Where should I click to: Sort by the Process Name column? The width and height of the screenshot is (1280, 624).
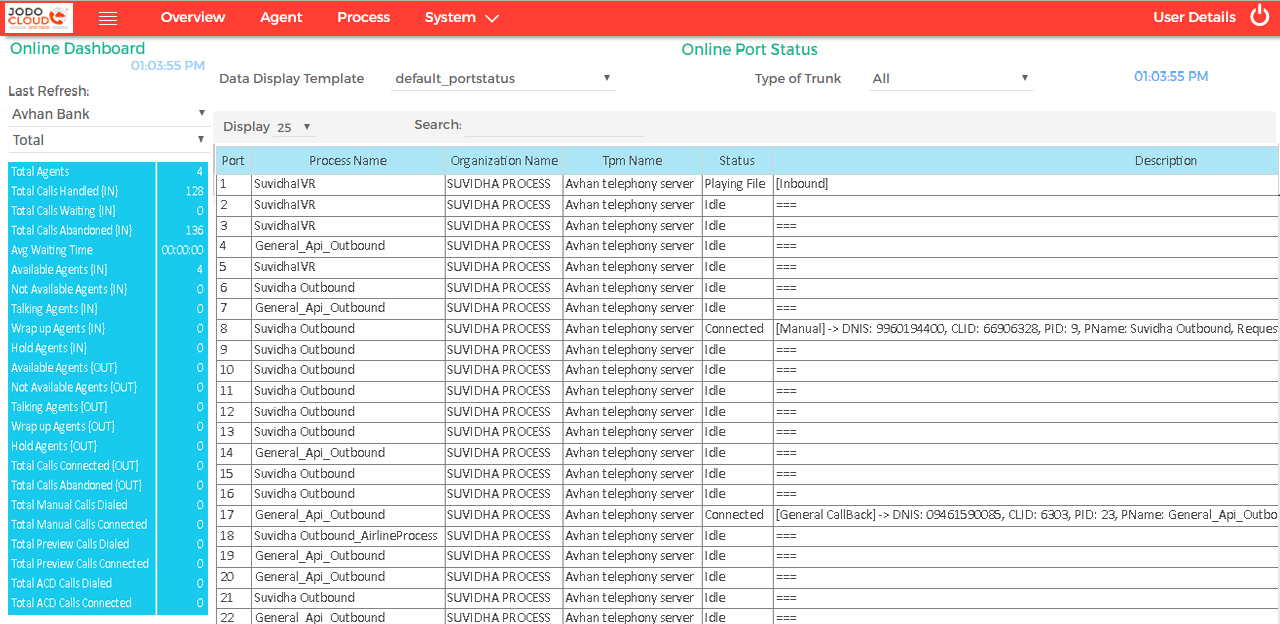(x=347, y=160)
